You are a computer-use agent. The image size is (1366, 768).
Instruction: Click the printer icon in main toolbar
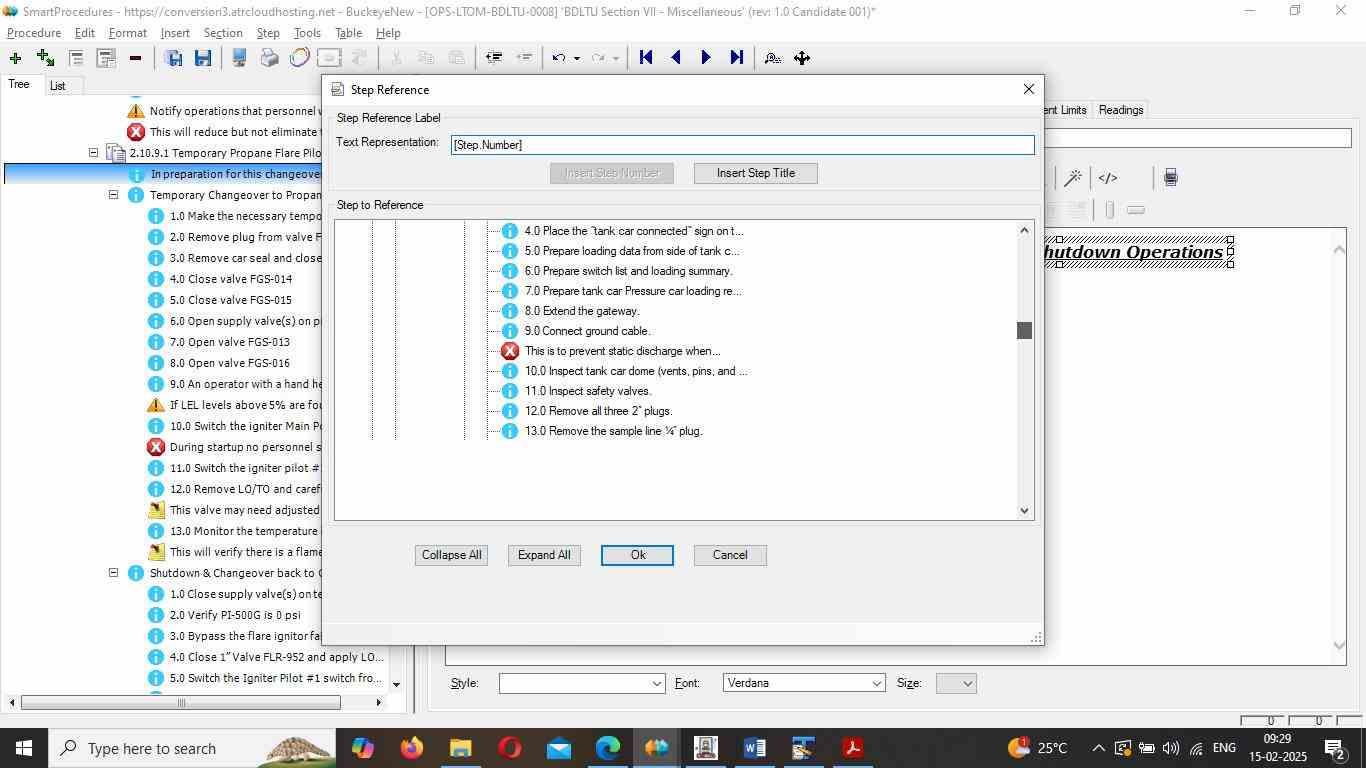point(269,58)
